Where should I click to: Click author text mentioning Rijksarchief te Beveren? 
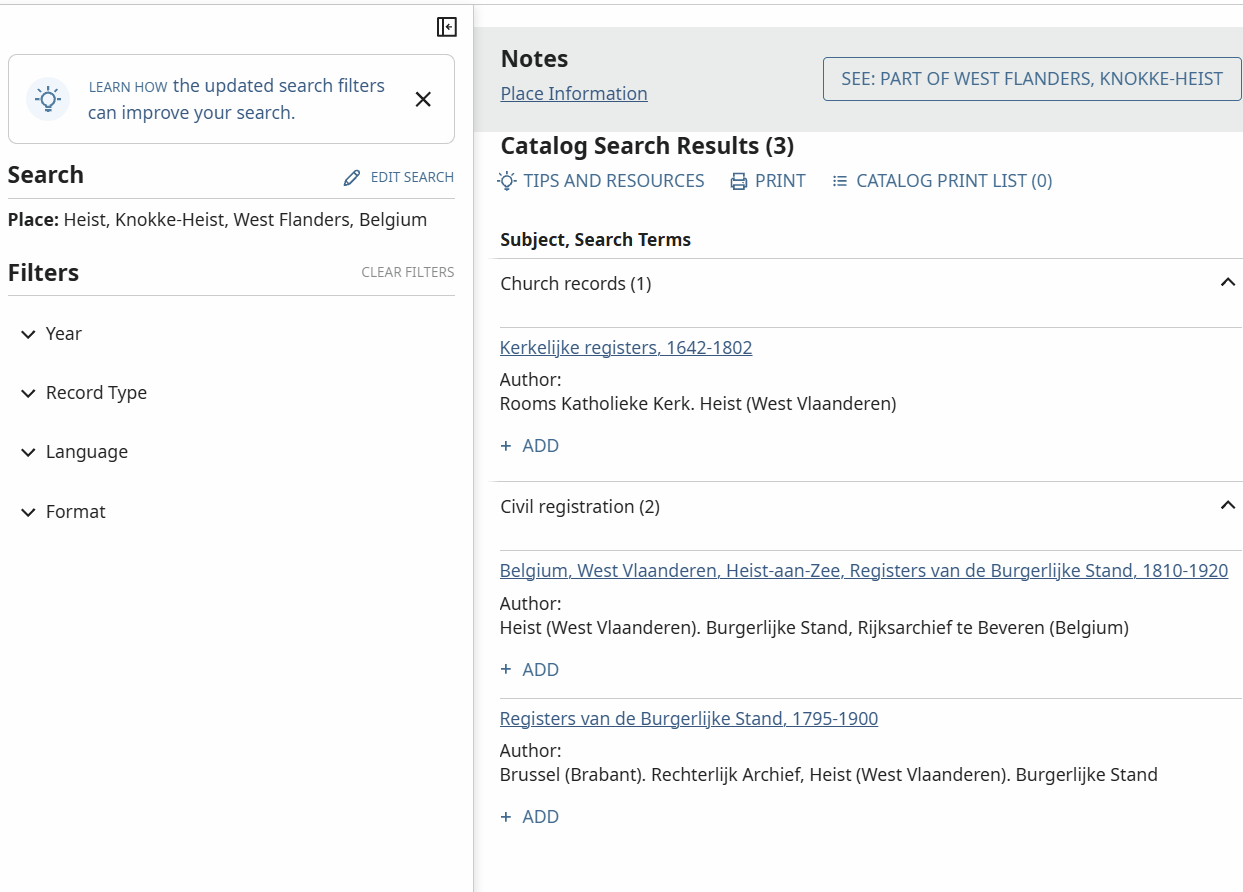click(814, 628)
